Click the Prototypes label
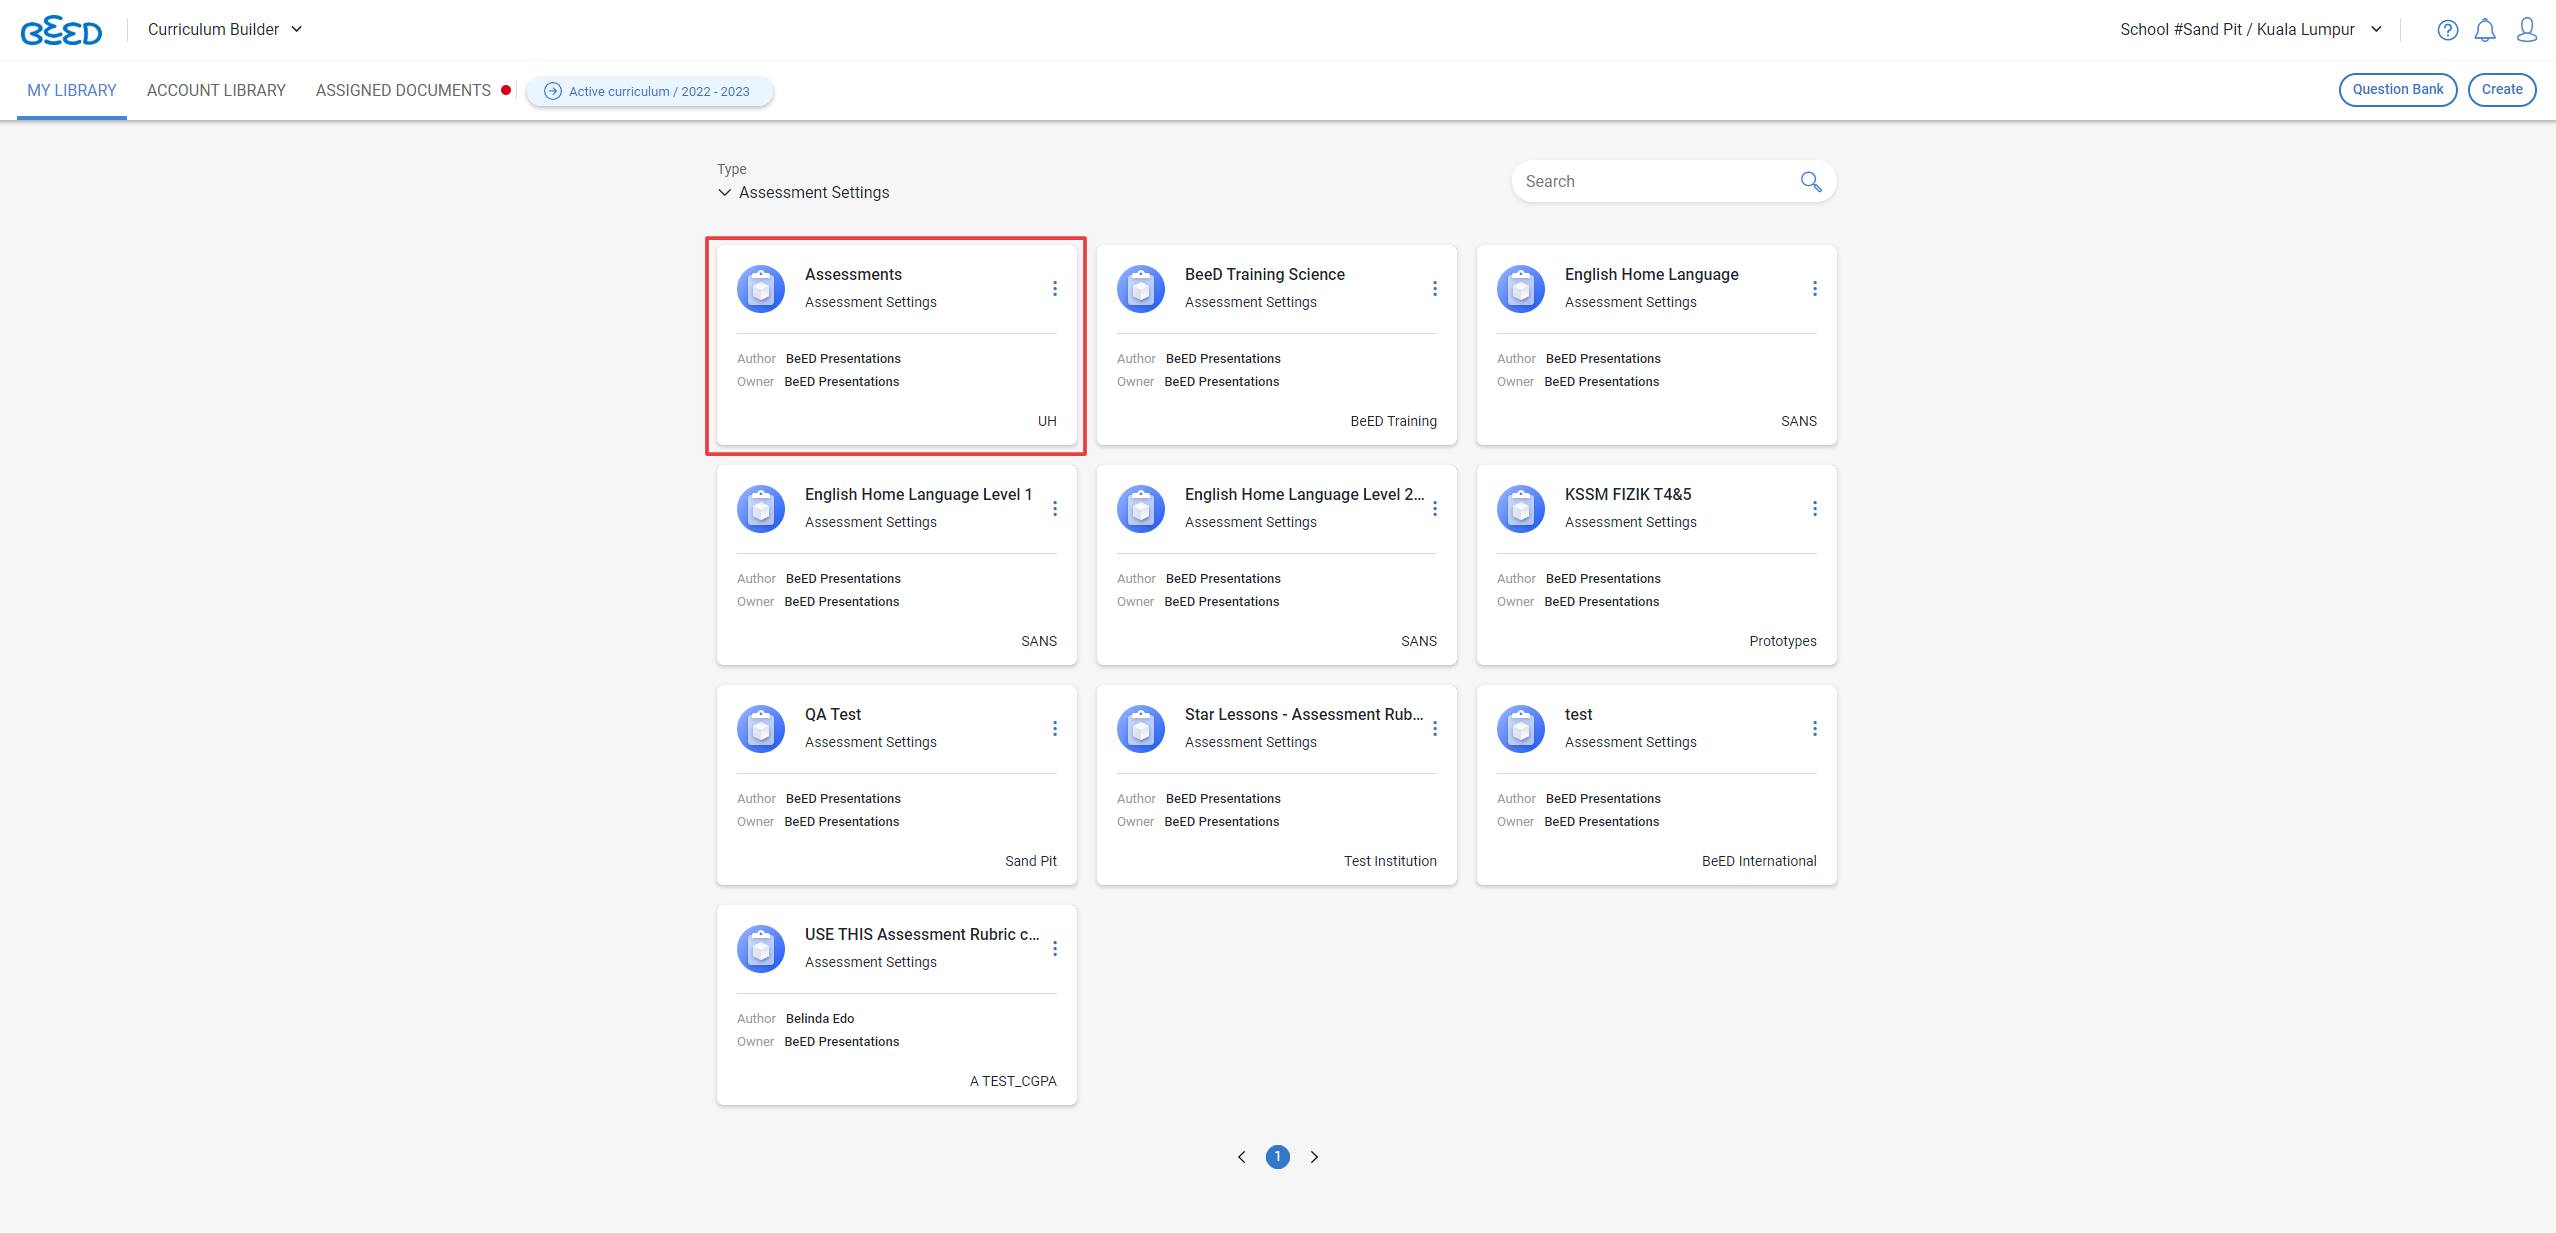Viewport: 2556px width, 1233px height. tap(1782, 641)
